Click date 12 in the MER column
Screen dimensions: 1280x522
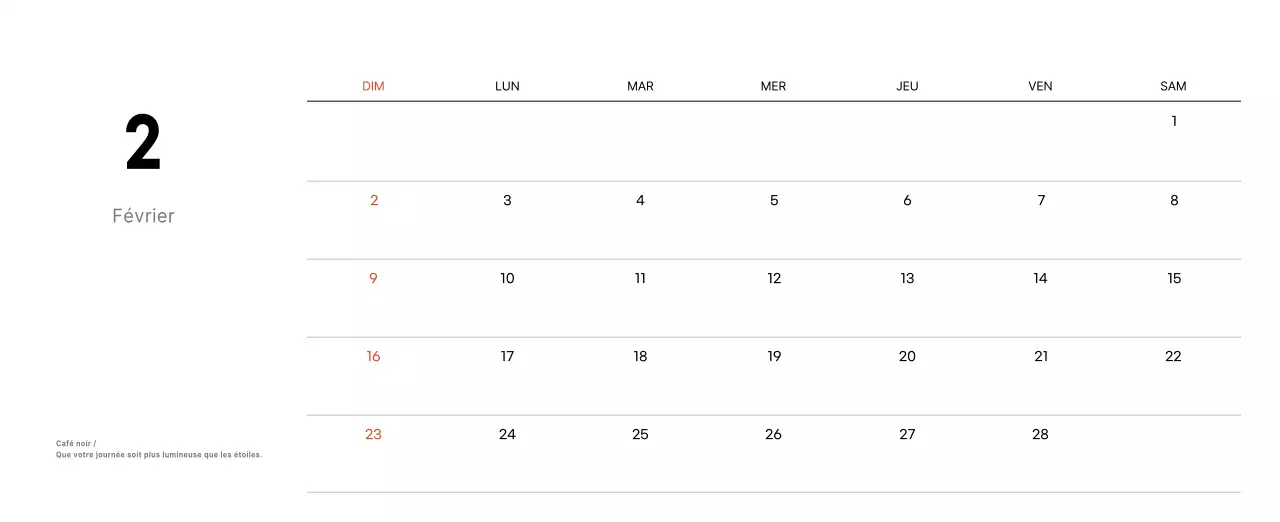(774, 278)
